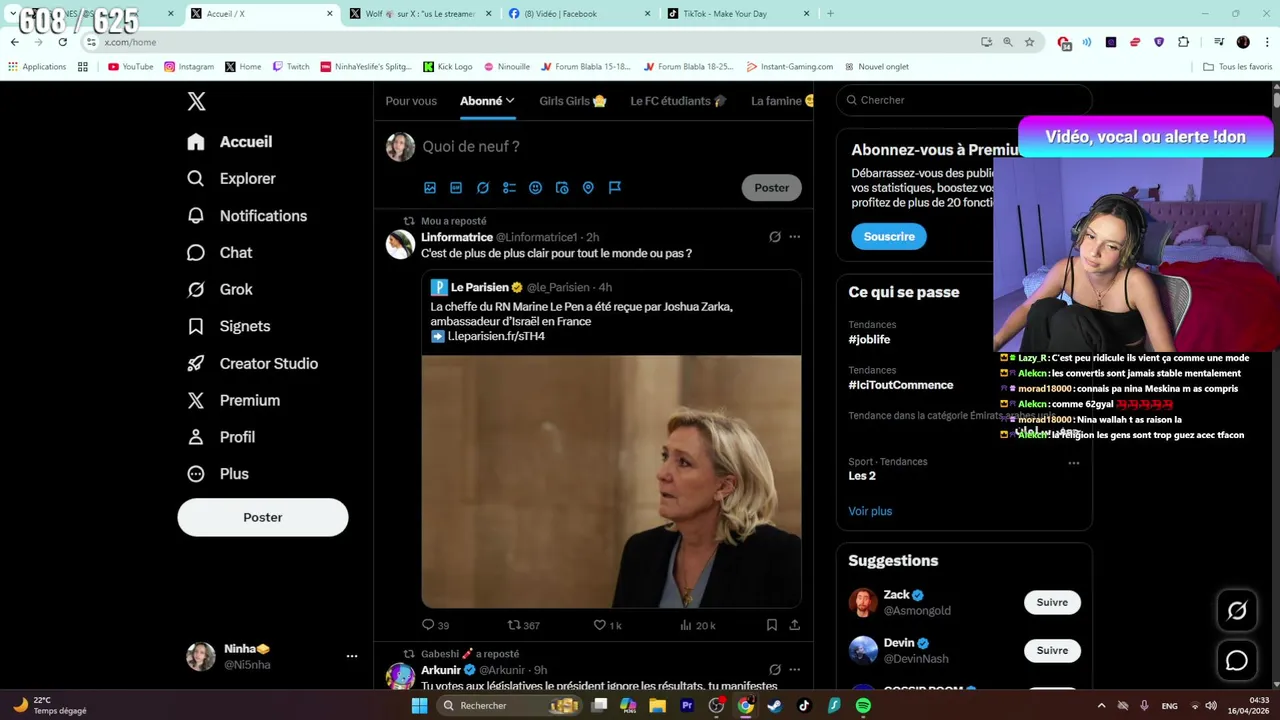Open Twitch bookmark
This screenshot has width=1280, height=720.
291,67
